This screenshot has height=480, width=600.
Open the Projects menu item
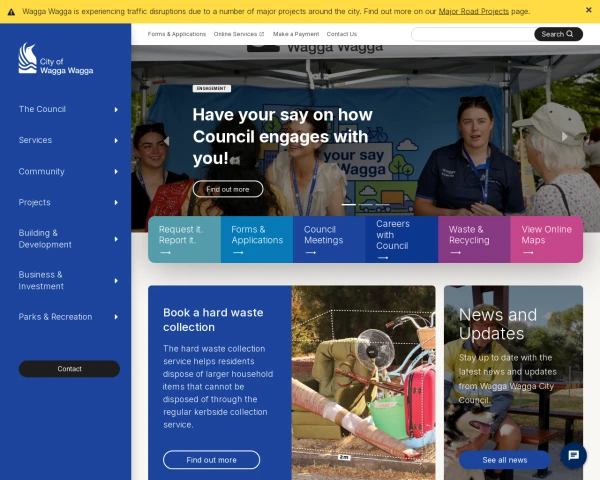(x=34, y=202)
